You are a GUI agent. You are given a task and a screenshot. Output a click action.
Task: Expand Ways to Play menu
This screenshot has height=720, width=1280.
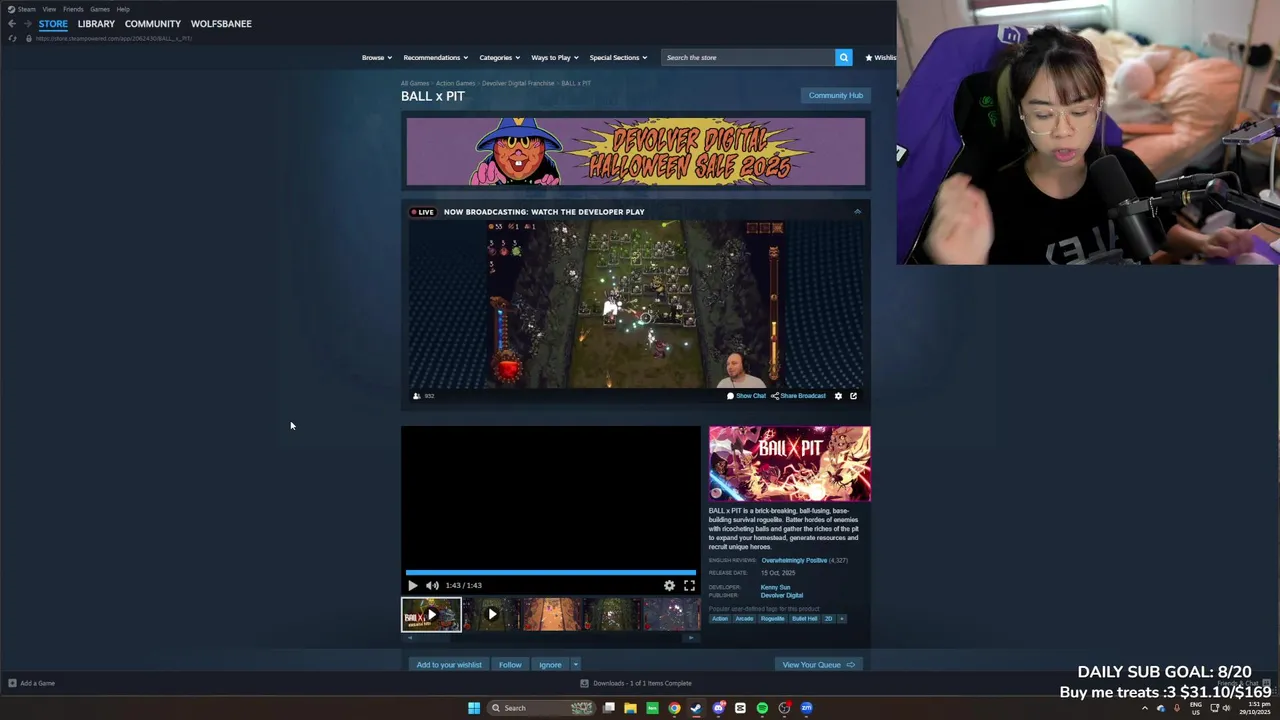point(554,57)
